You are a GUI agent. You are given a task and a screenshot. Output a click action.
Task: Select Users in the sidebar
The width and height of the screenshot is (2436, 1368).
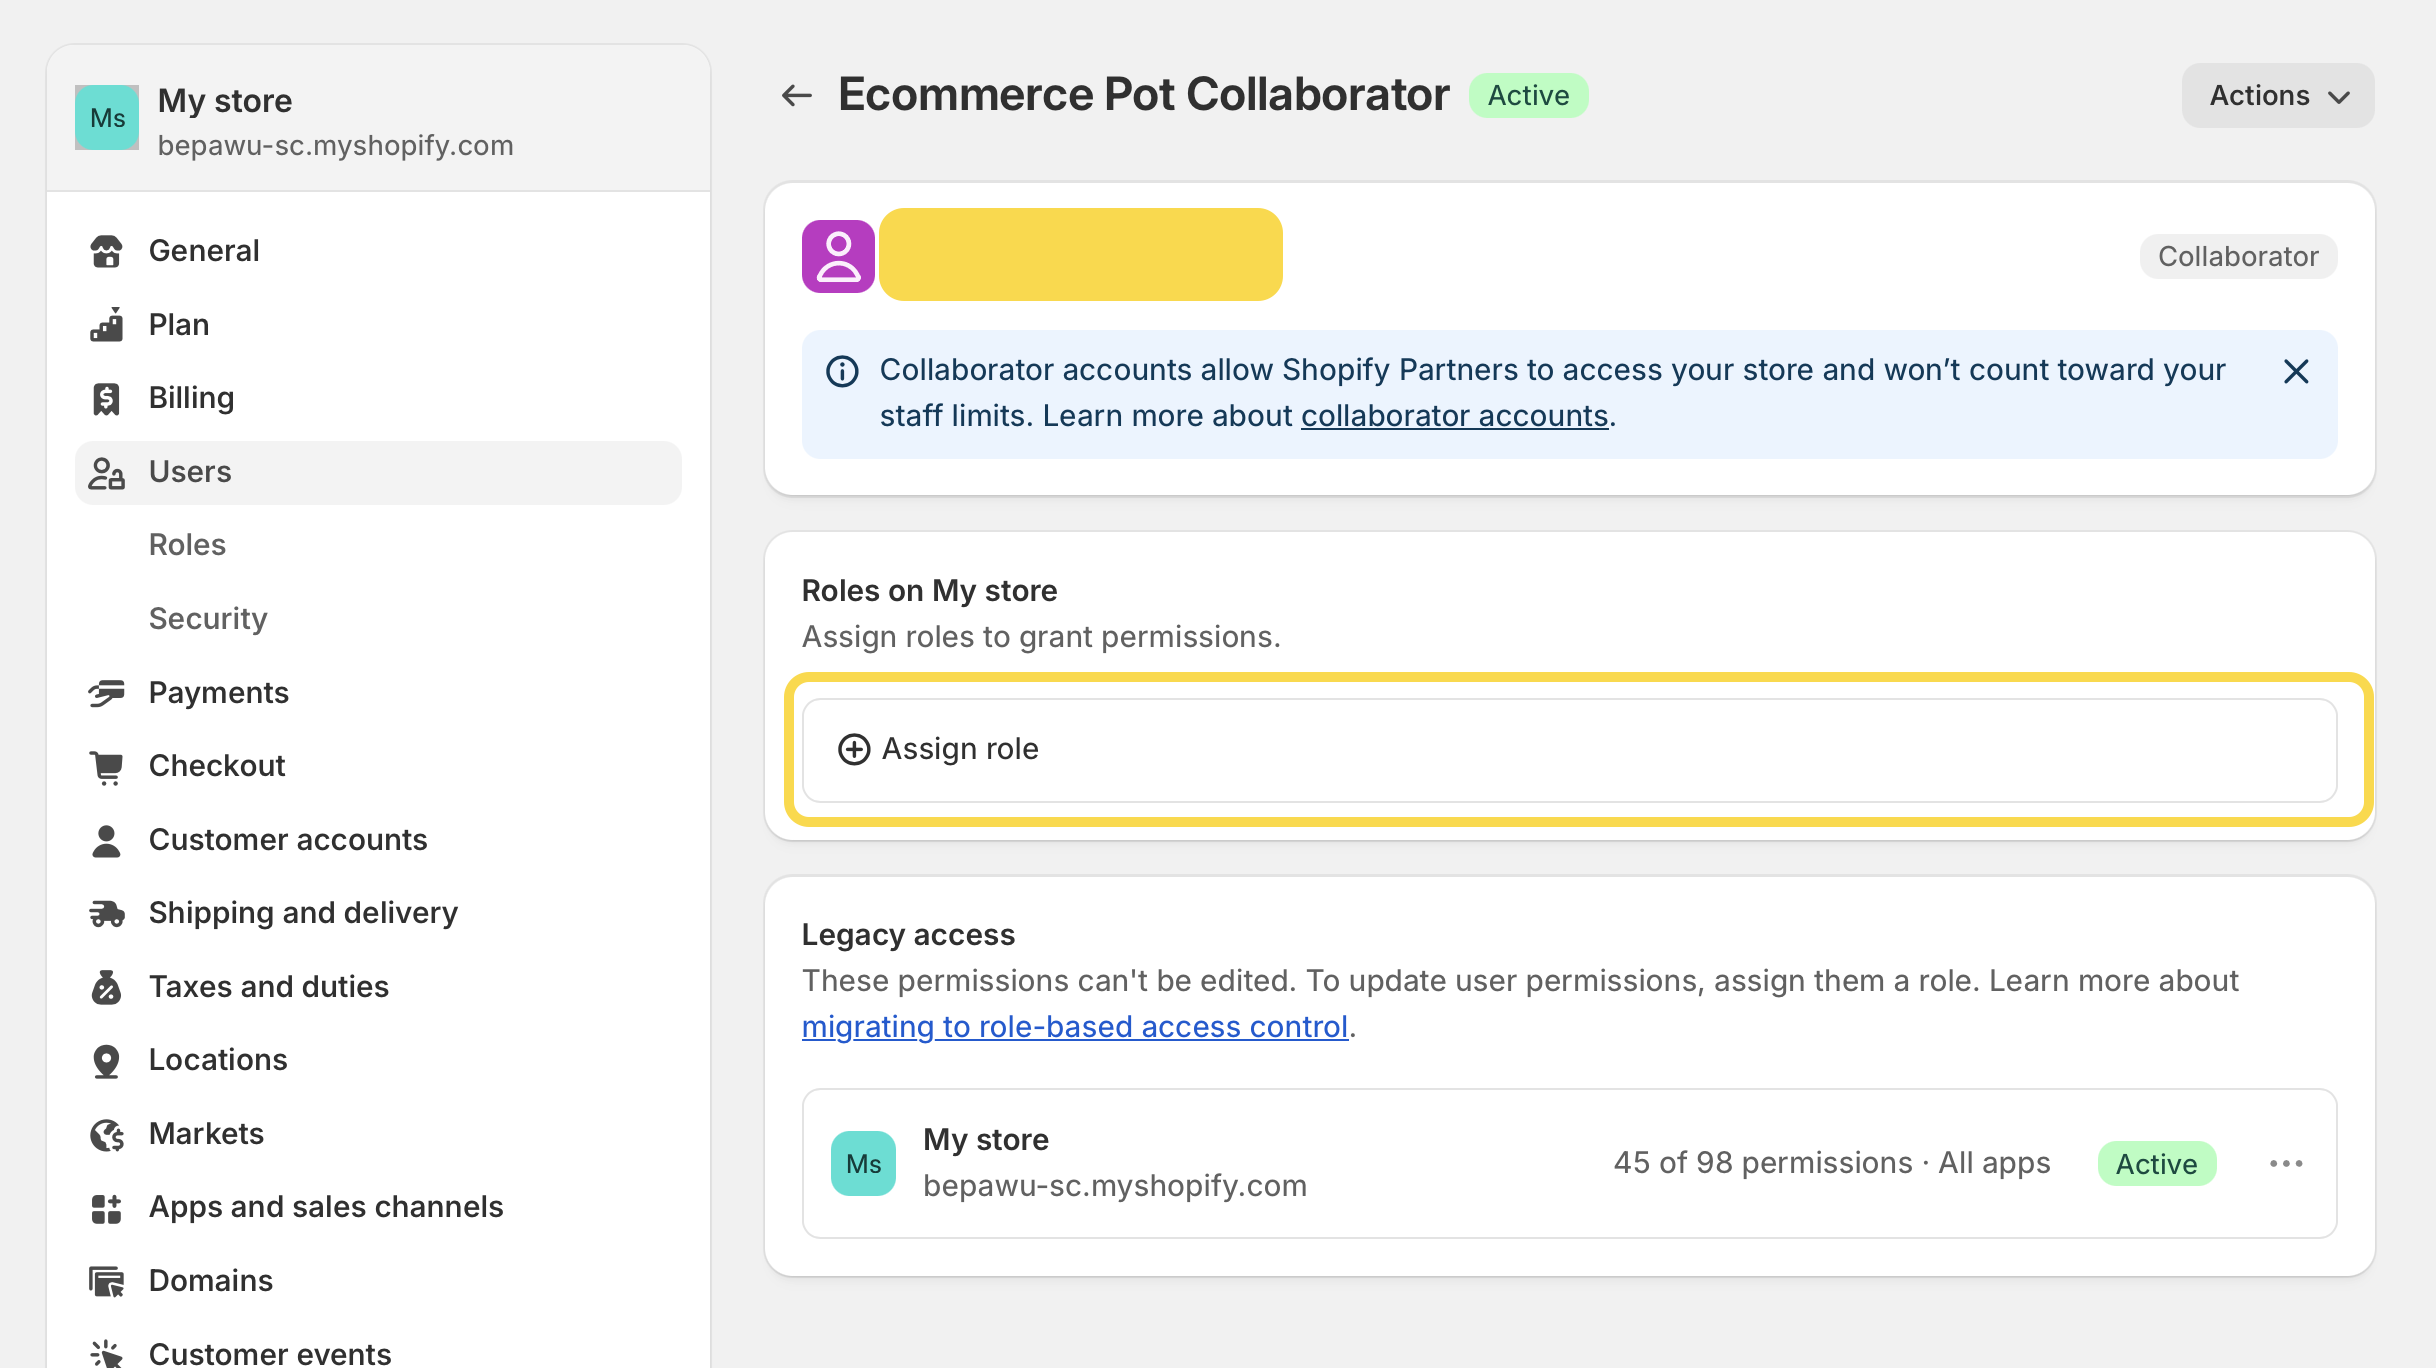tap(378, 472)
